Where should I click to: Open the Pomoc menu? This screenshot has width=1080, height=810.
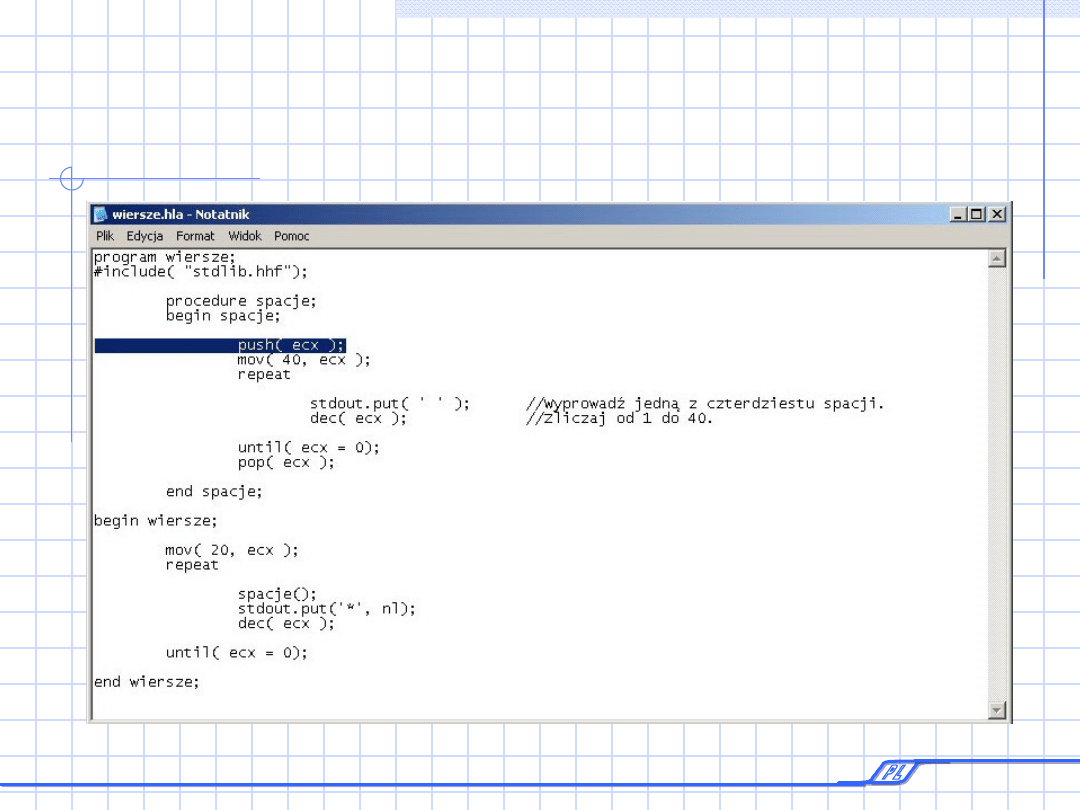[x=292, y=236]
